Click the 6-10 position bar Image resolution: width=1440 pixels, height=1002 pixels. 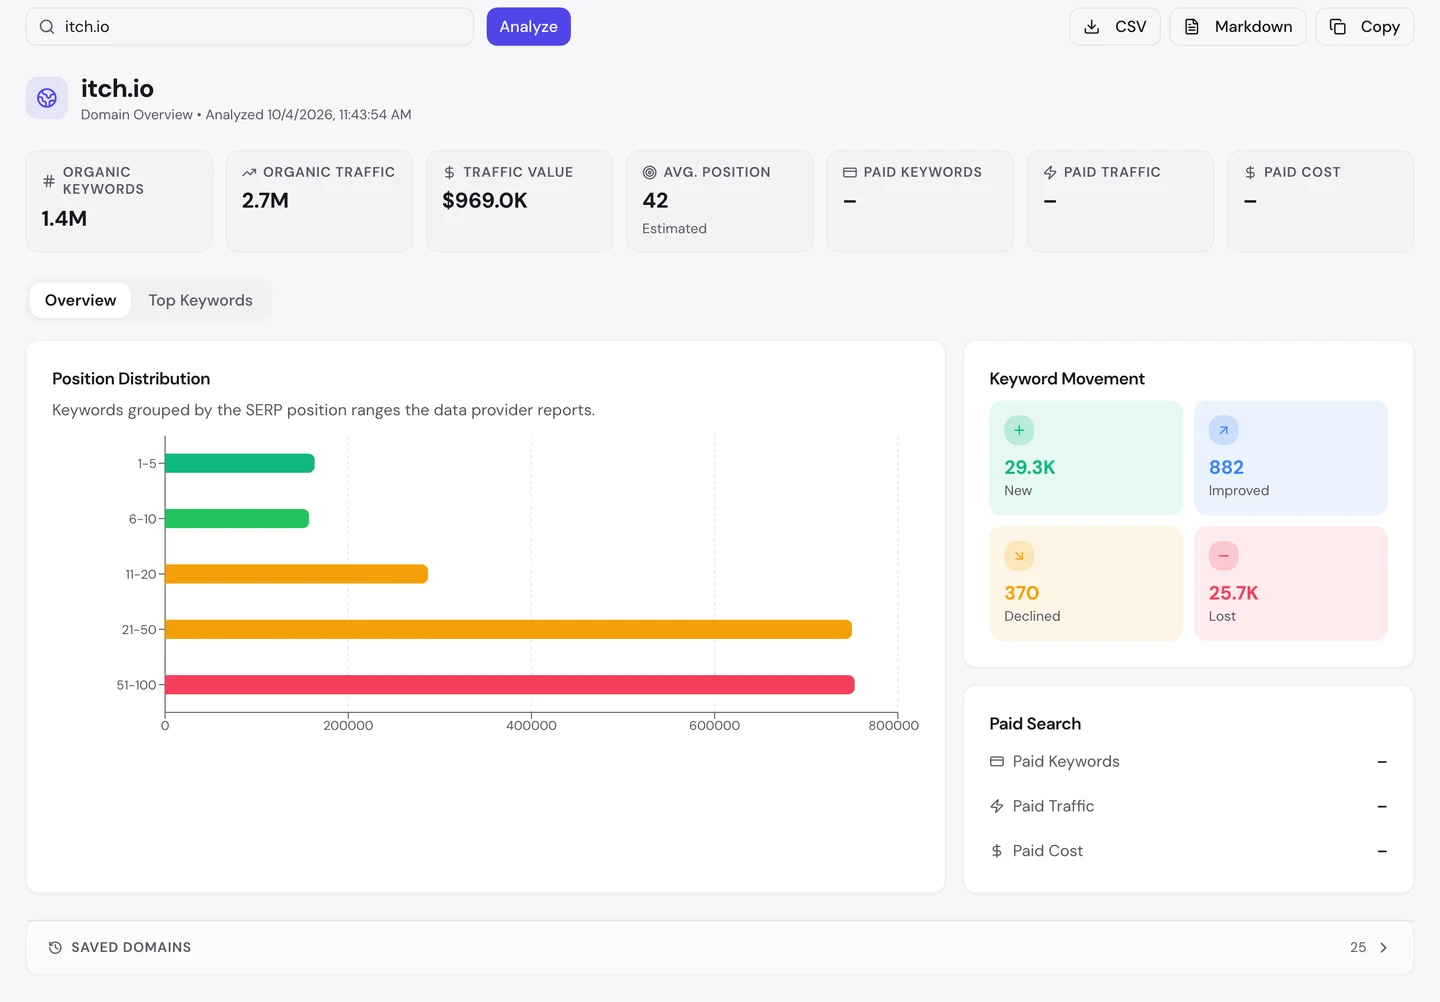[x=237, y=518]
